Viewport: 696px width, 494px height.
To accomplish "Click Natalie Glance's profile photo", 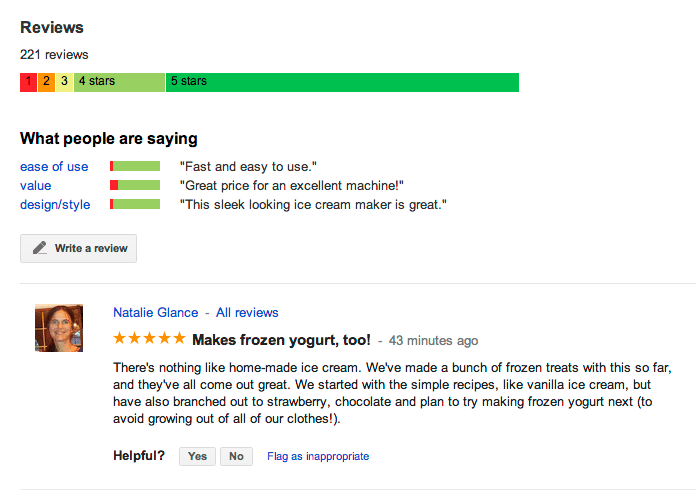I will coord(59,328).
